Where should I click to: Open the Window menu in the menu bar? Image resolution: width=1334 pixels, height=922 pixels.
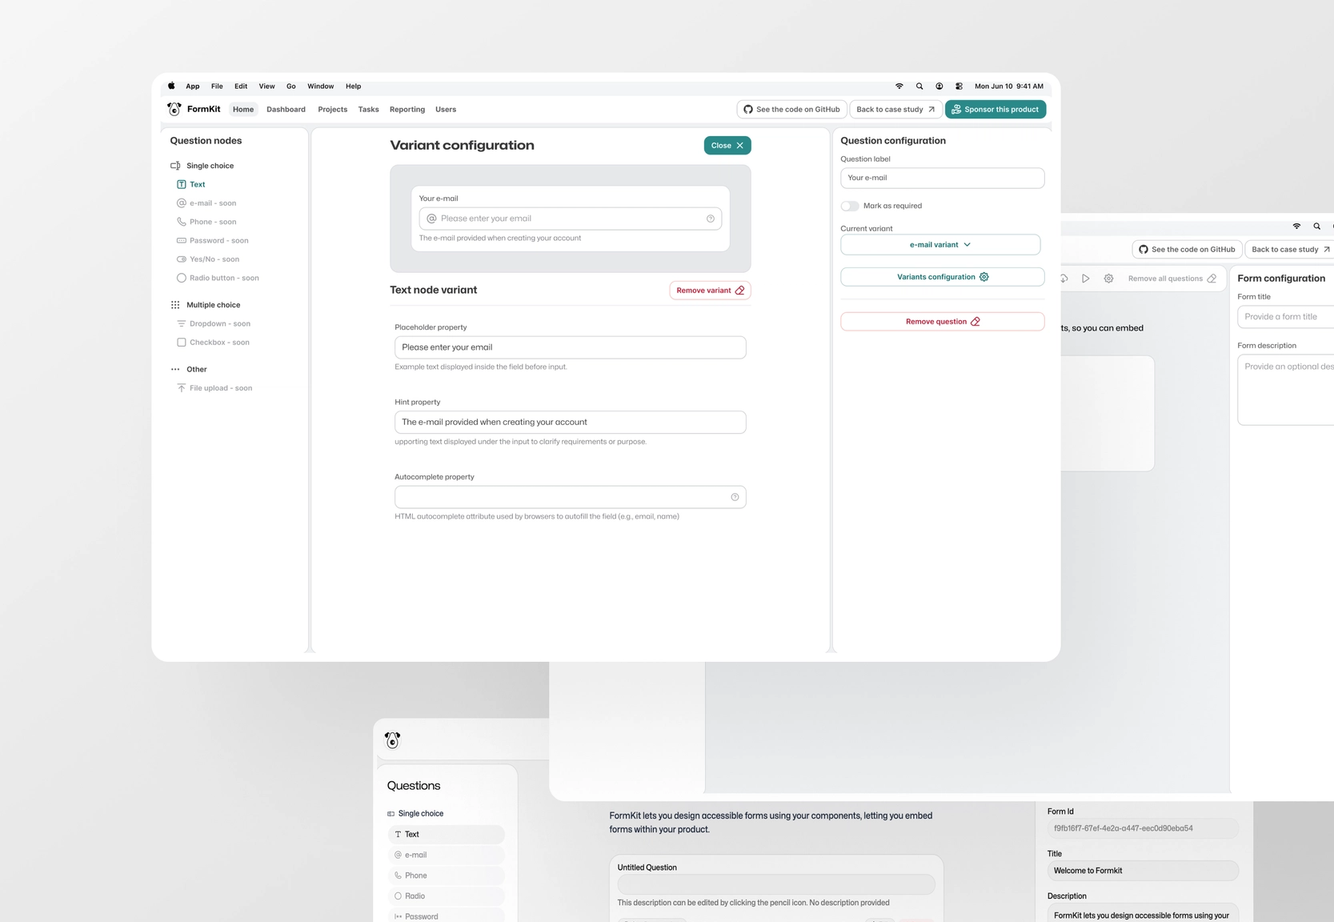320,86
